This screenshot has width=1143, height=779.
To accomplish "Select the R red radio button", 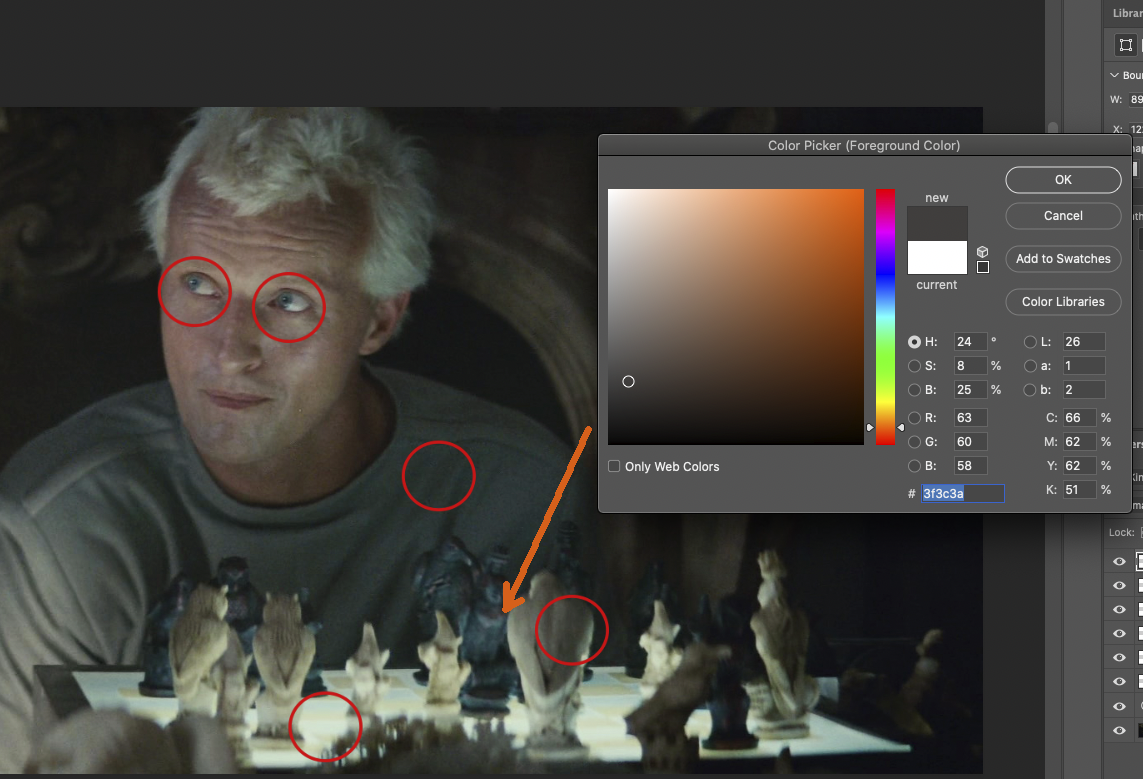I will 914,418.
